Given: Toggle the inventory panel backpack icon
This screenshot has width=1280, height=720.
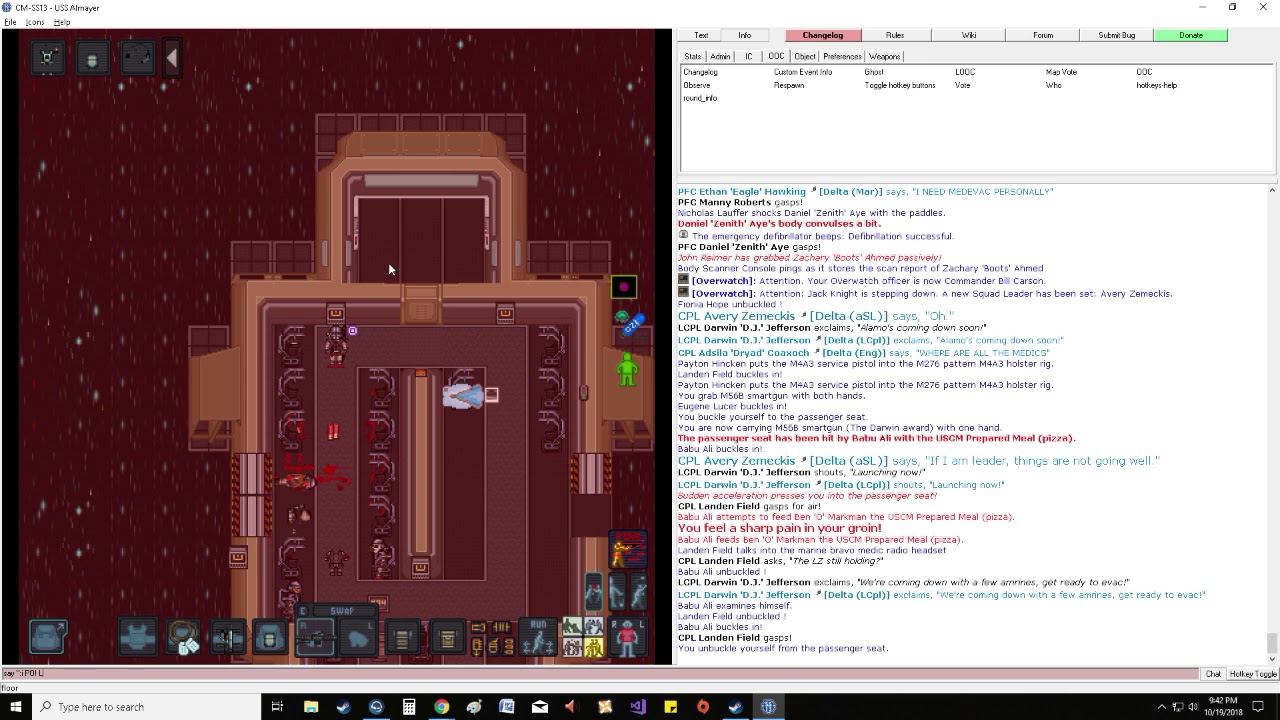Looking at the screenshot, I should point(47,637).
